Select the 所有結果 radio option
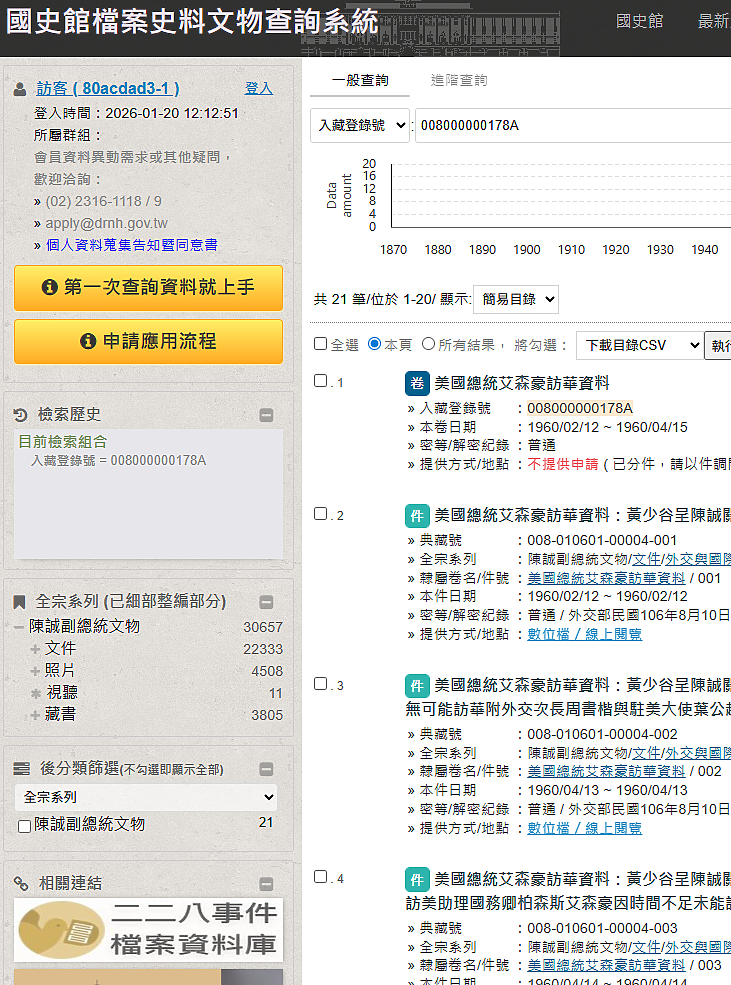Screen dimensions: 731x985 [428, 344]
